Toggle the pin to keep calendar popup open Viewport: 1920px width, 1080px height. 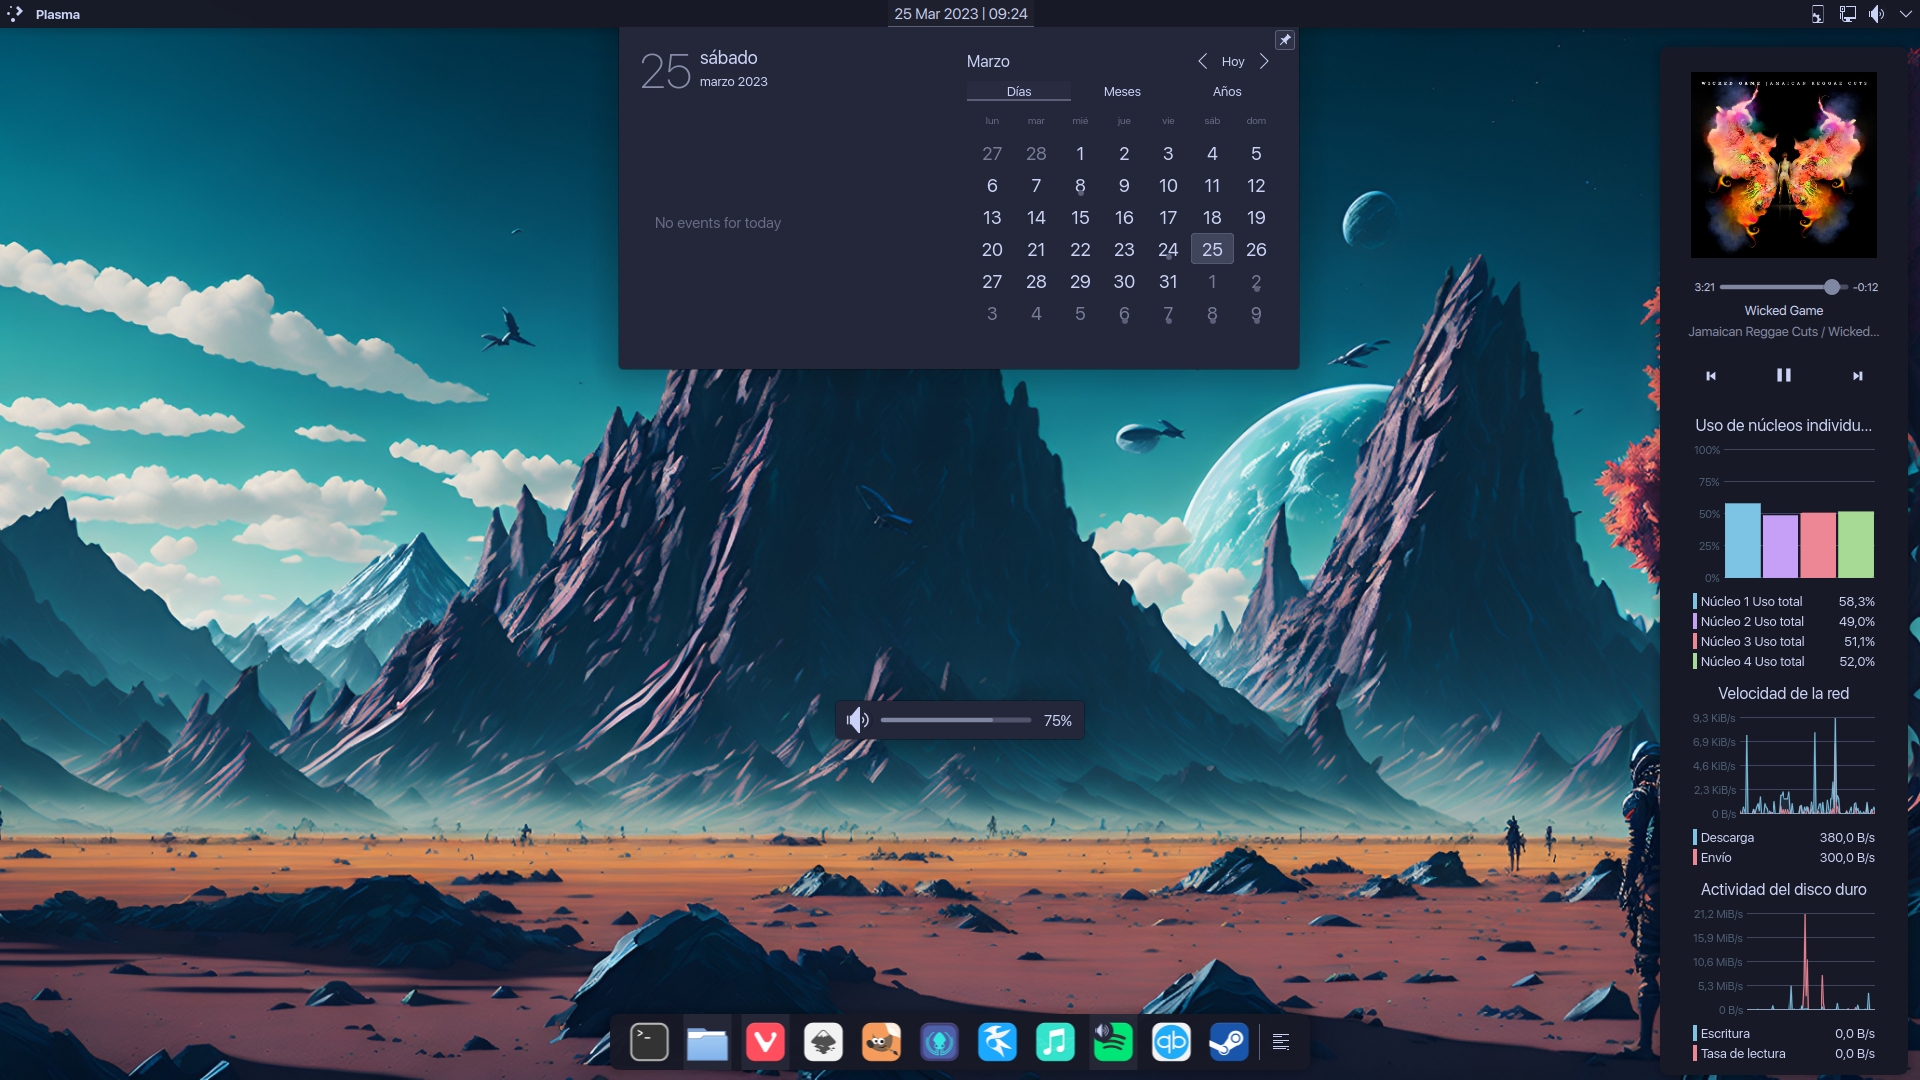point(1285,39)
